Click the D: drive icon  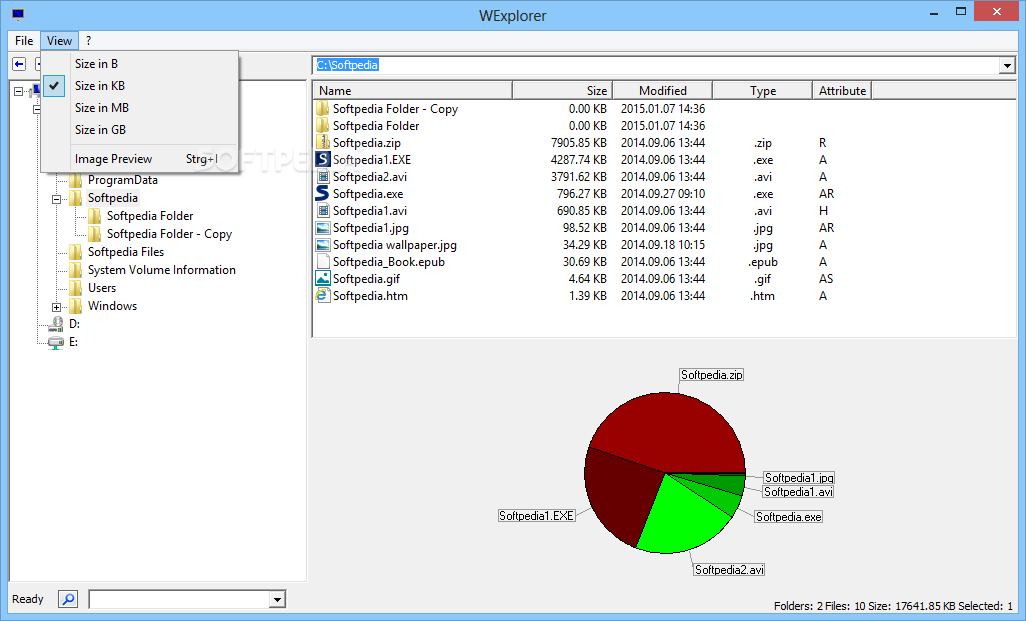tap(56, 324)
